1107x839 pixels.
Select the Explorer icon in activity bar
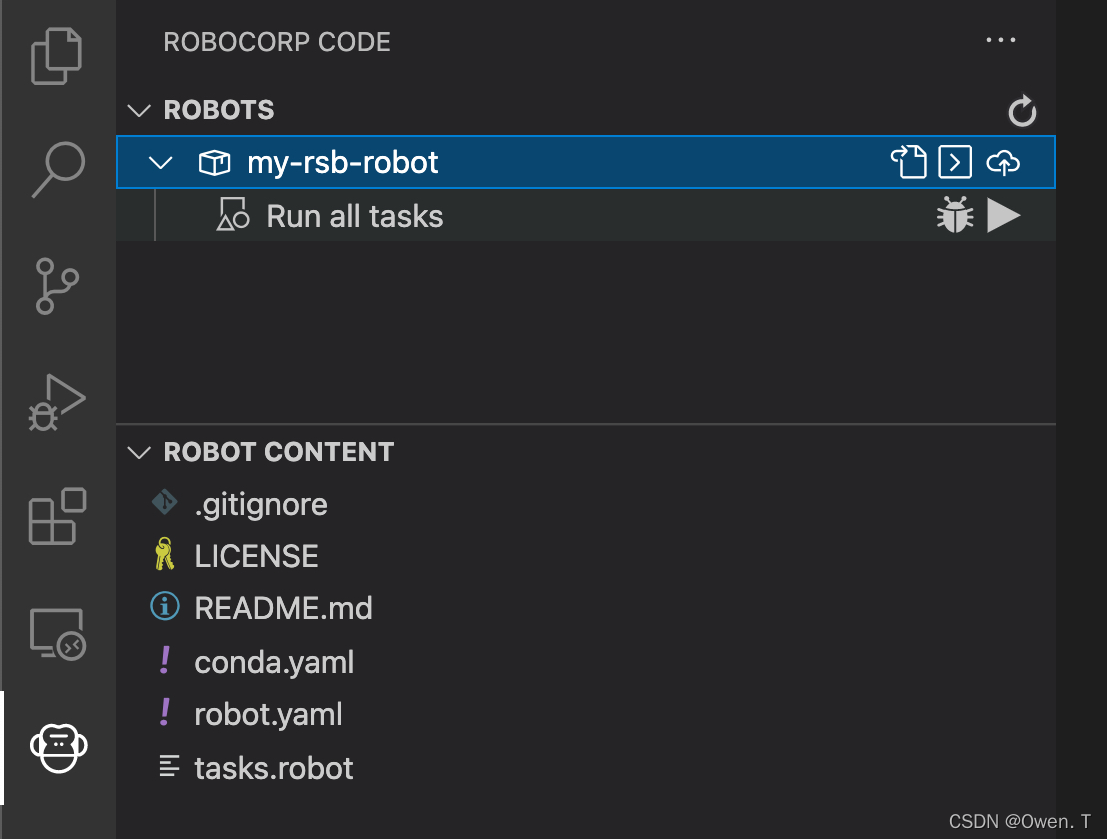click(56, 56)
